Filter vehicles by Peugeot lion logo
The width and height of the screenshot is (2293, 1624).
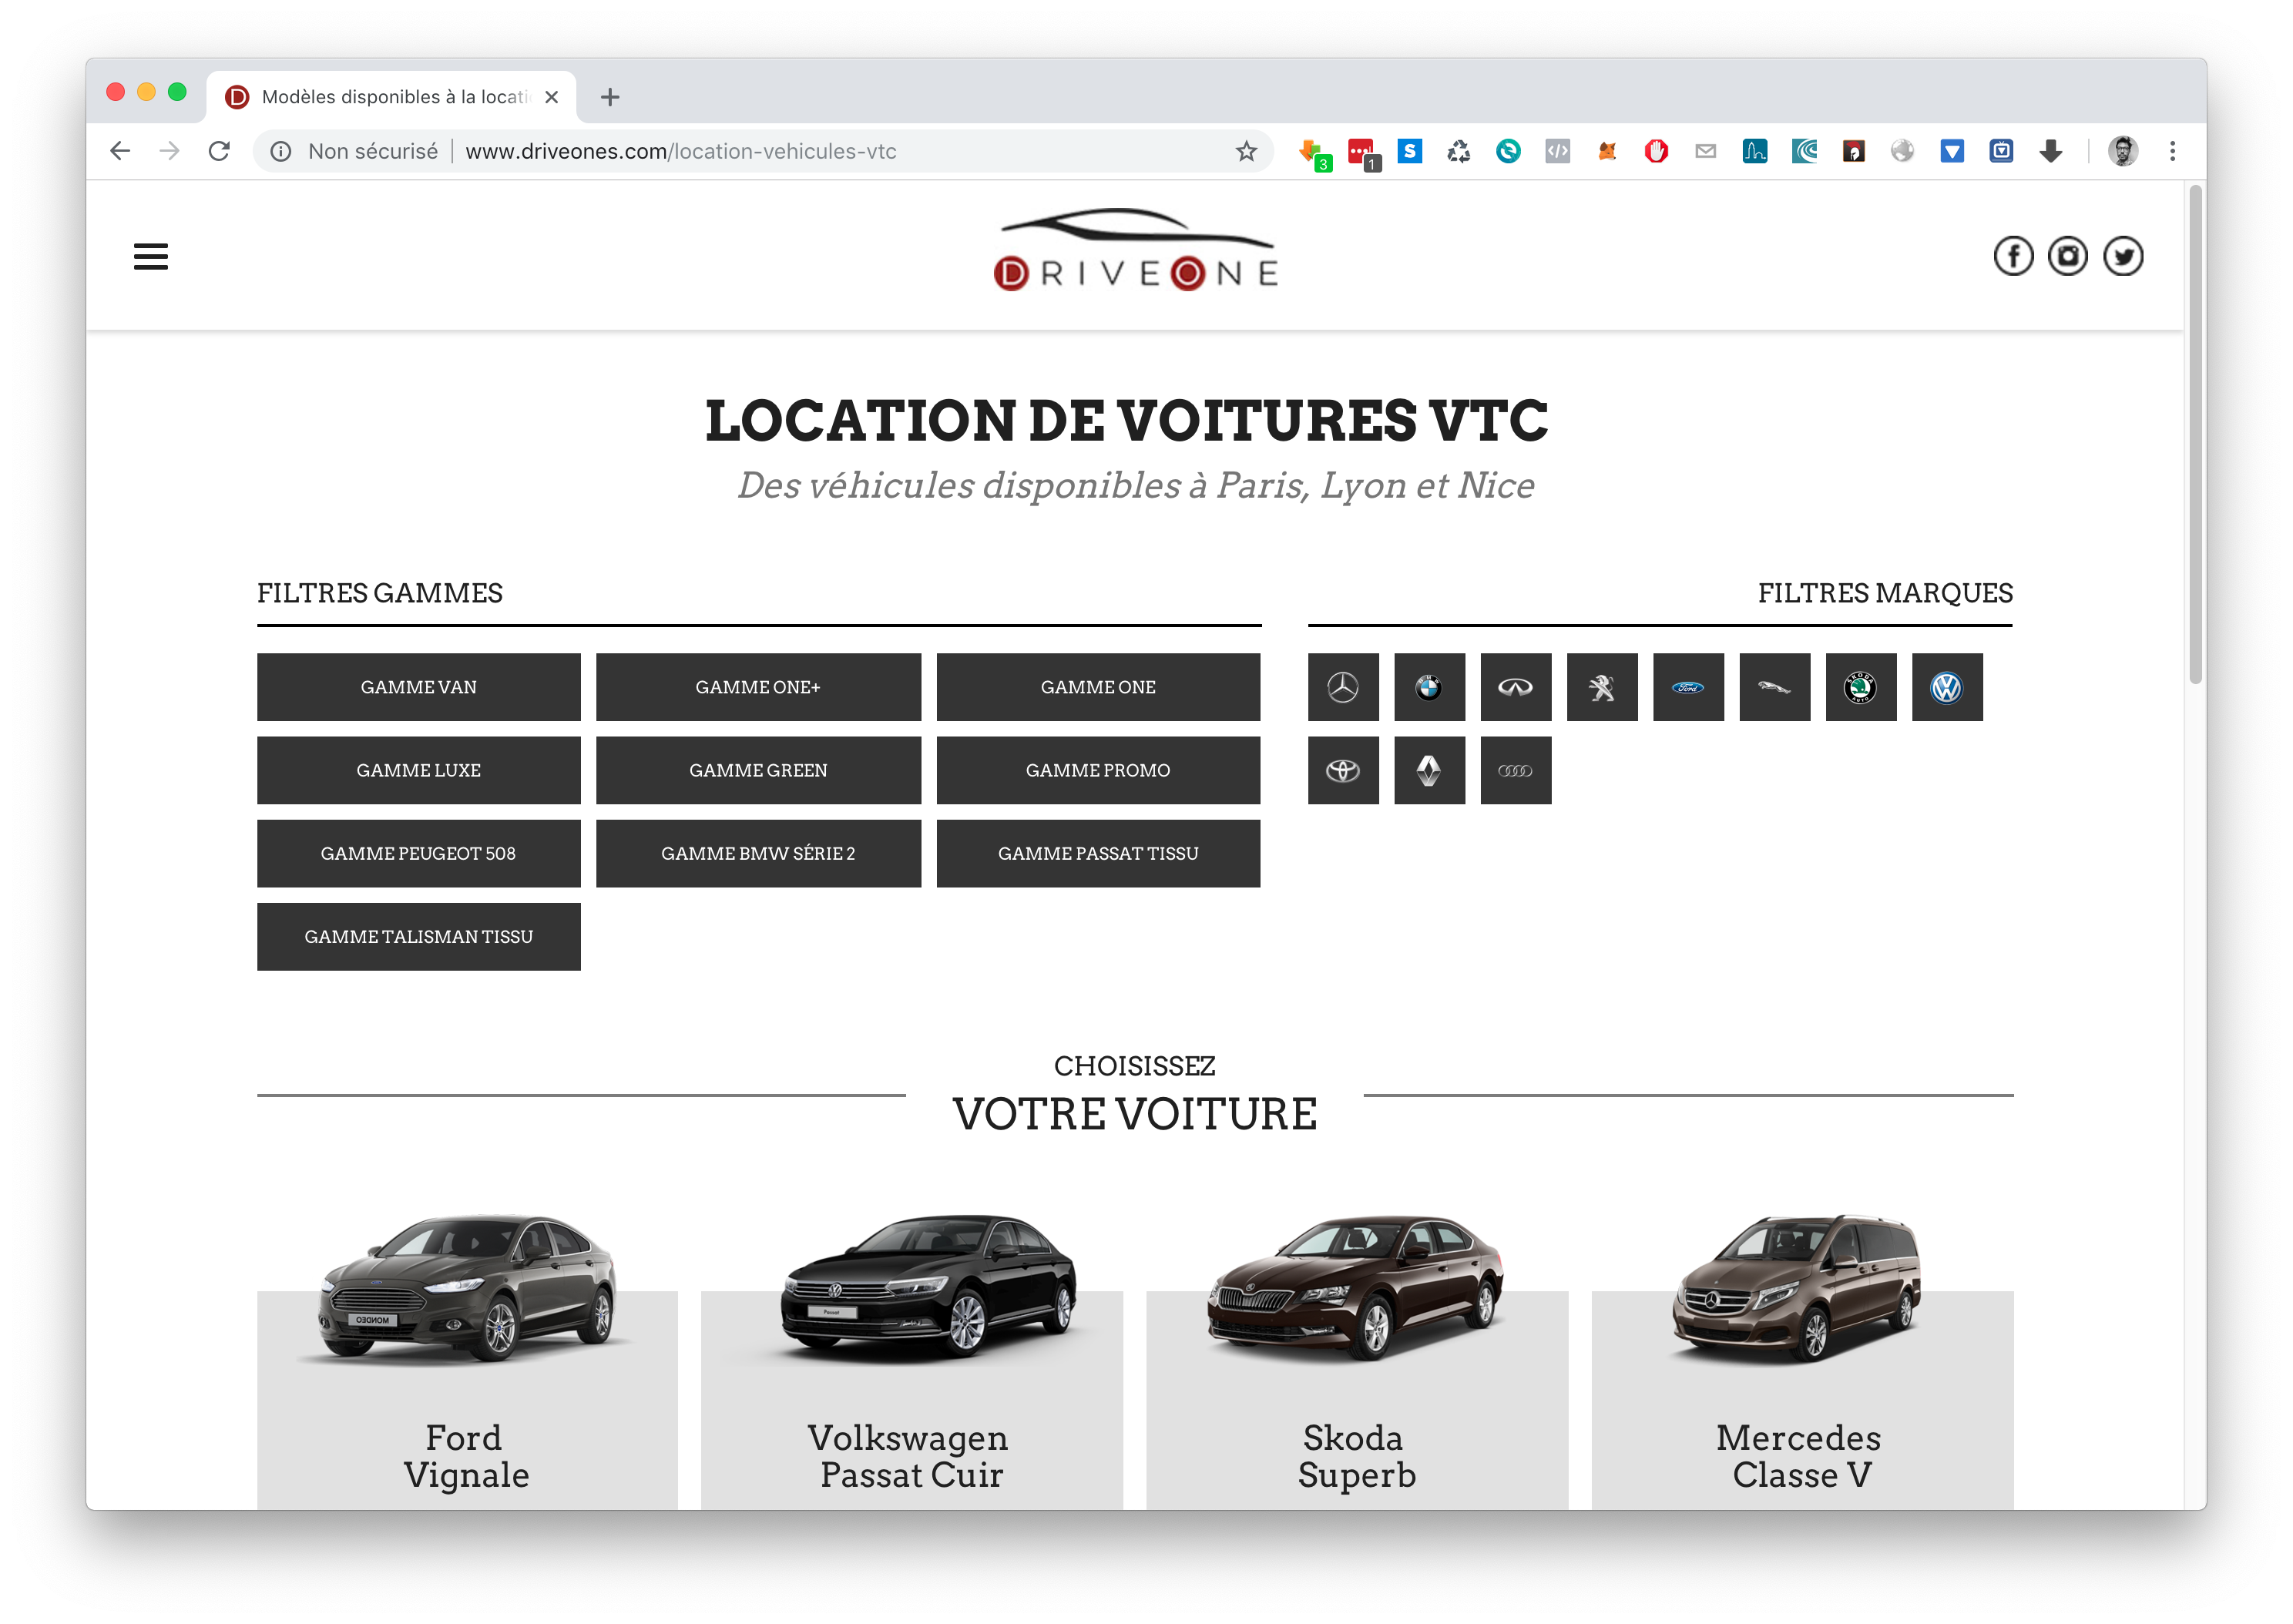click(1601, 687)
